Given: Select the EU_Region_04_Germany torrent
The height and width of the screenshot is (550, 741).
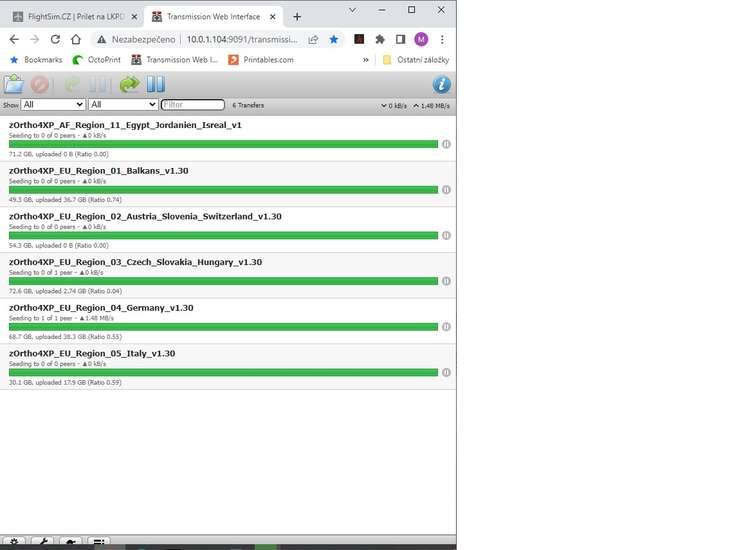Looking at the screenshot, I should (228, 321).
